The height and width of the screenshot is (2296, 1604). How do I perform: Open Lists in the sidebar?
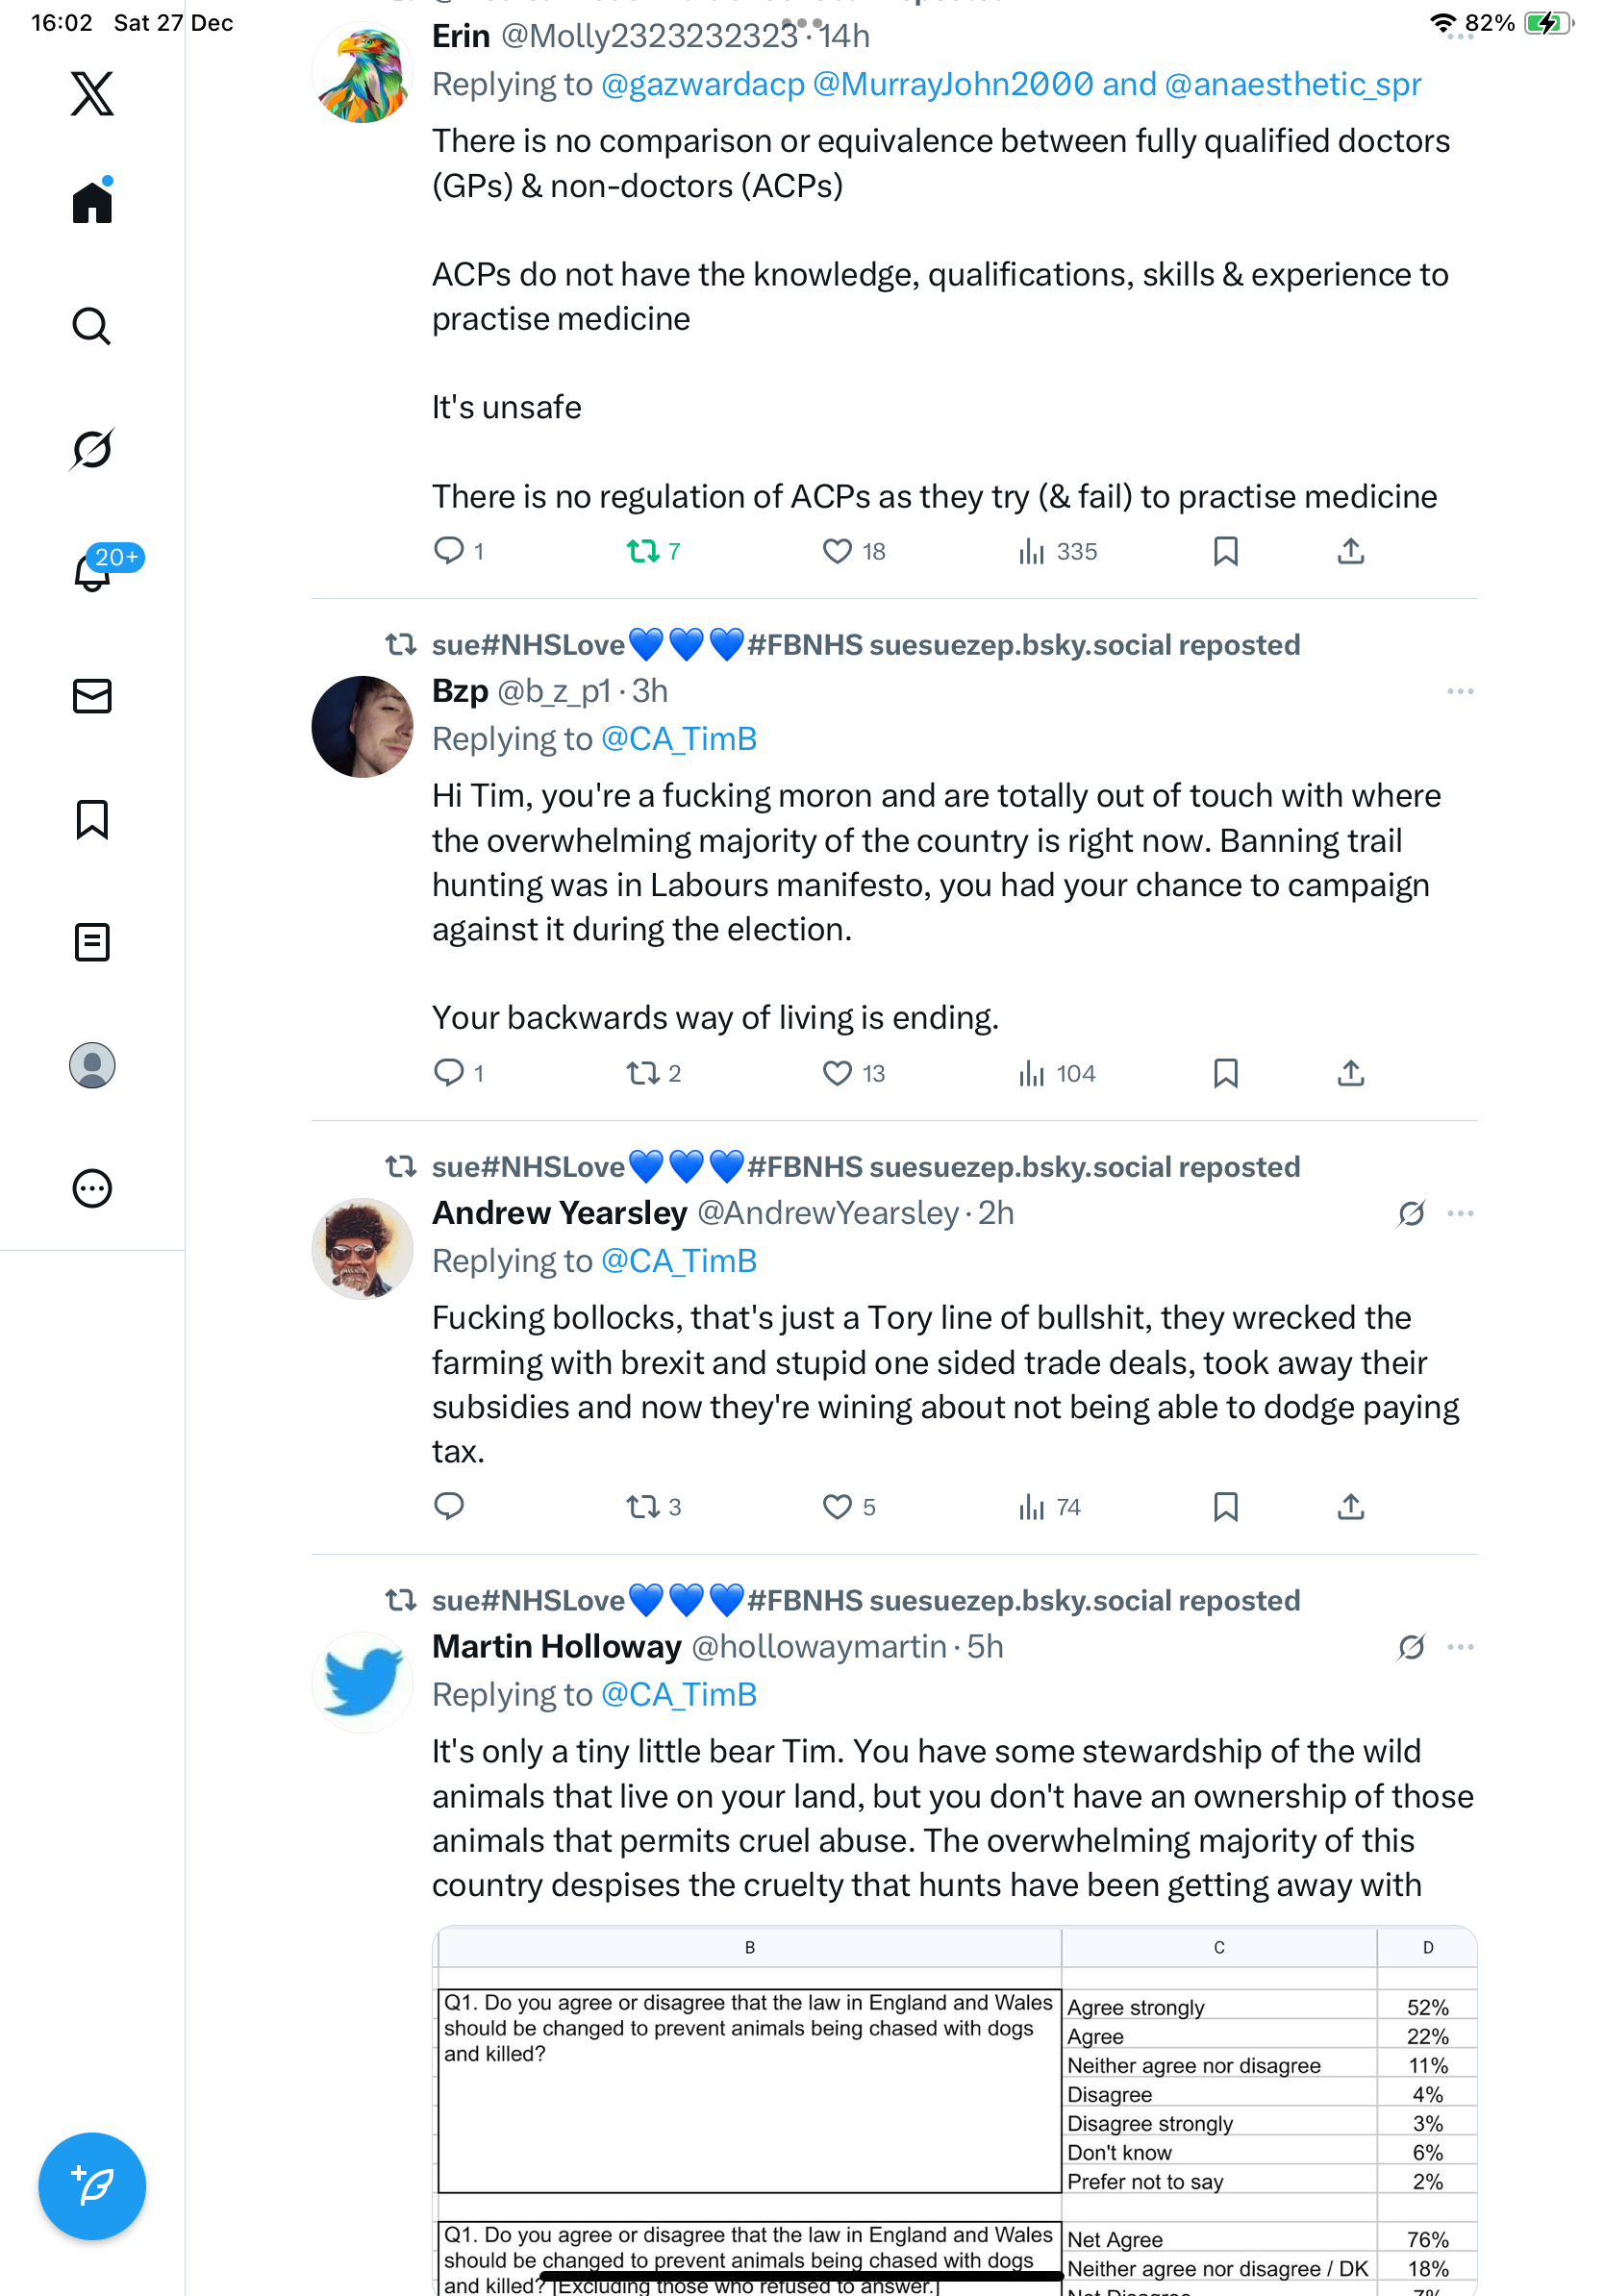point(92,942)
